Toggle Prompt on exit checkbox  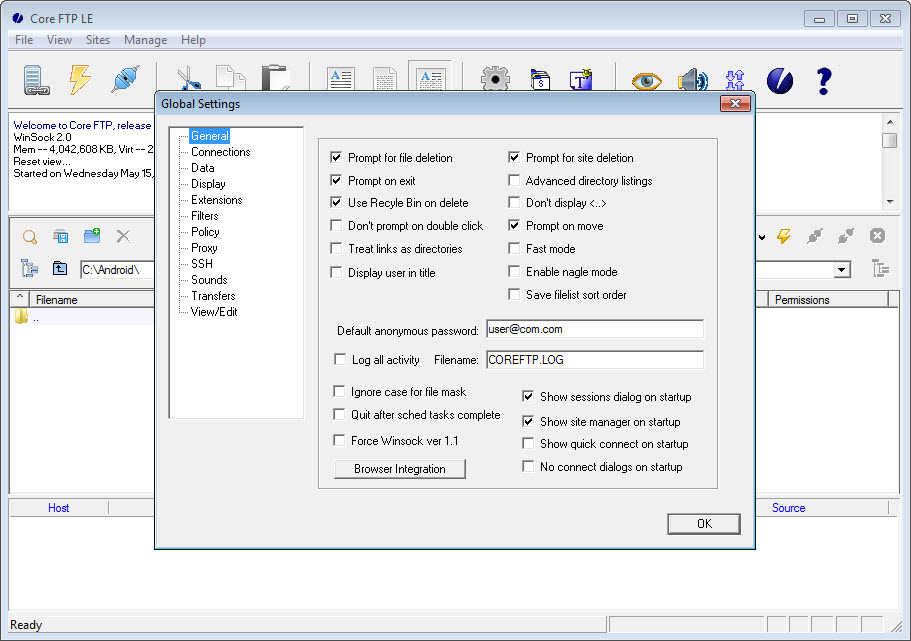tap(336, 180)
